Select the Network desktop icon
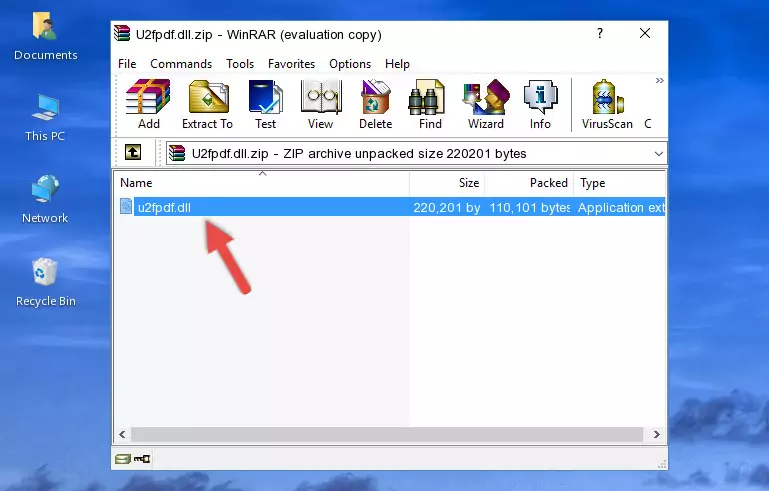 45,199
